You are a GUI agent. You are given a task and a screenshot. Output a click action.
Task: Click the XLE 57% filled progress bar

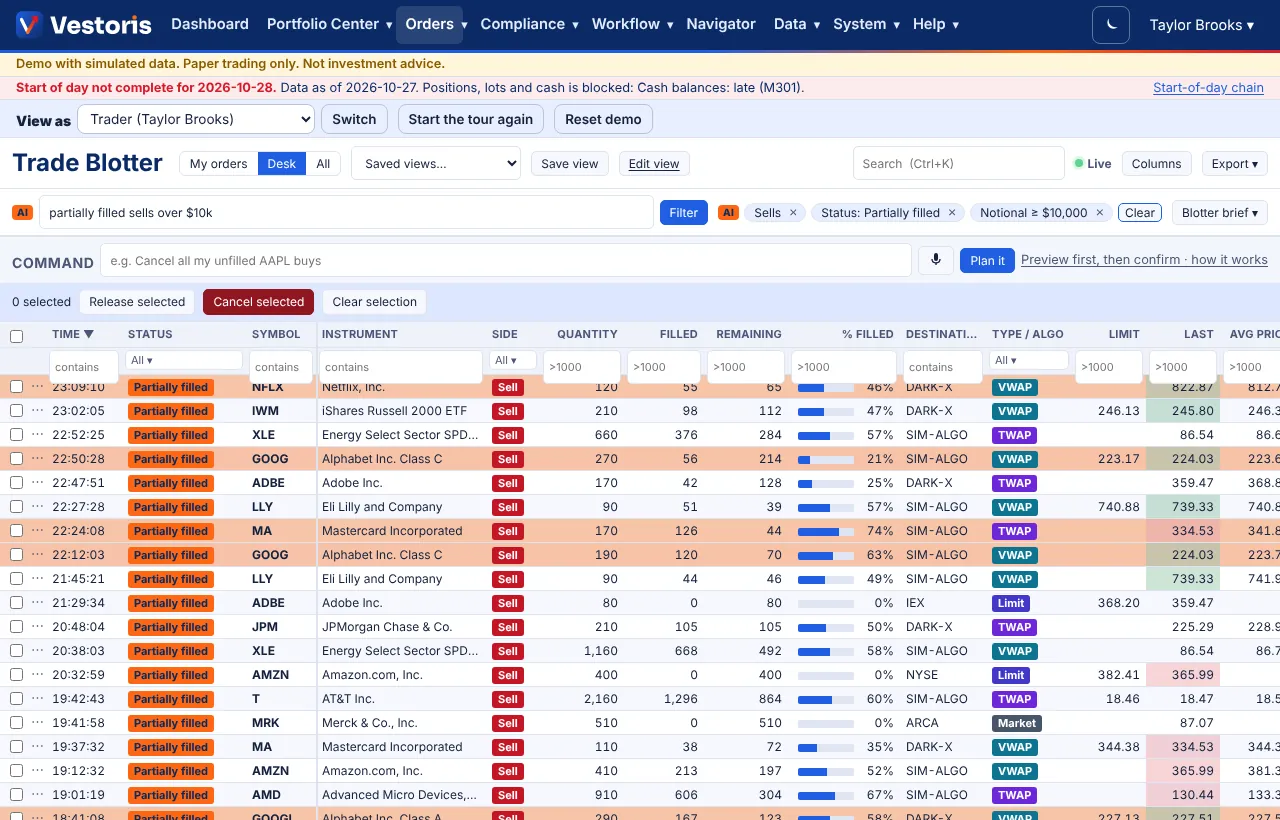pos(826,435)
